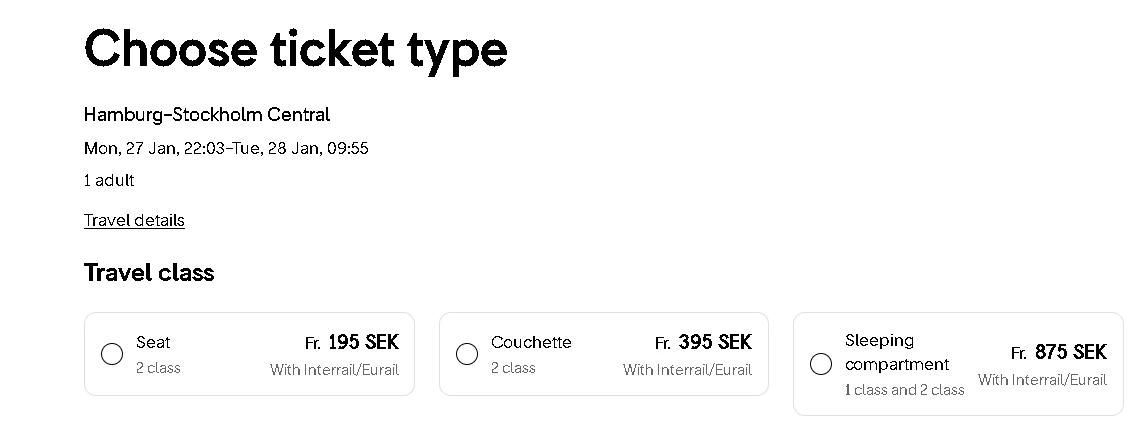Click "With Interrail/Eurail" under the Couchette price
Screen dimensions: 1144x426
687,370
